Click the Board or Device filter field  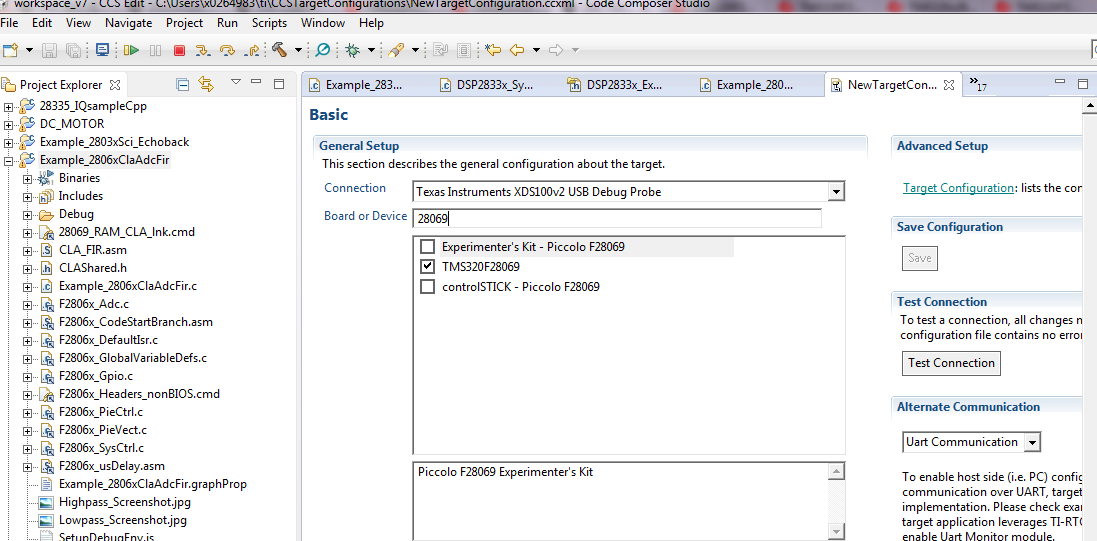pos(616,218)
